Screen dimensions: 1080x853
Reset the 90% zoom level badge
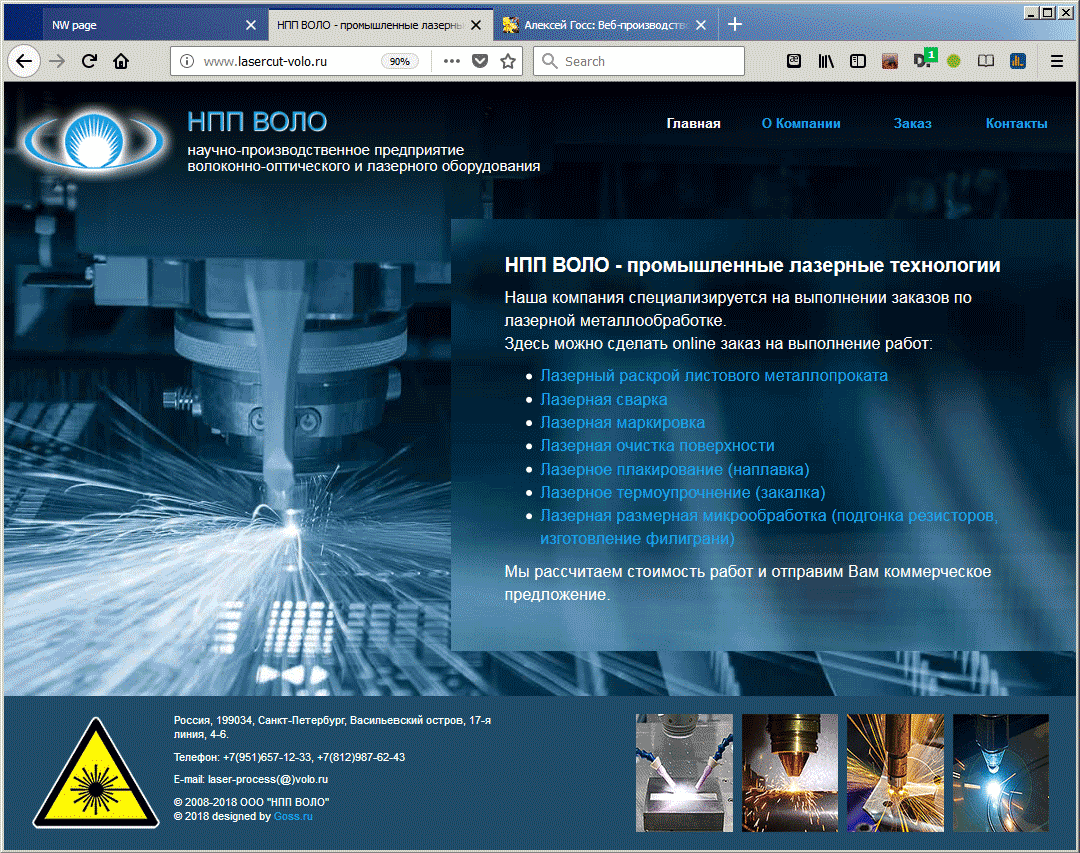[x=399, y=61]
